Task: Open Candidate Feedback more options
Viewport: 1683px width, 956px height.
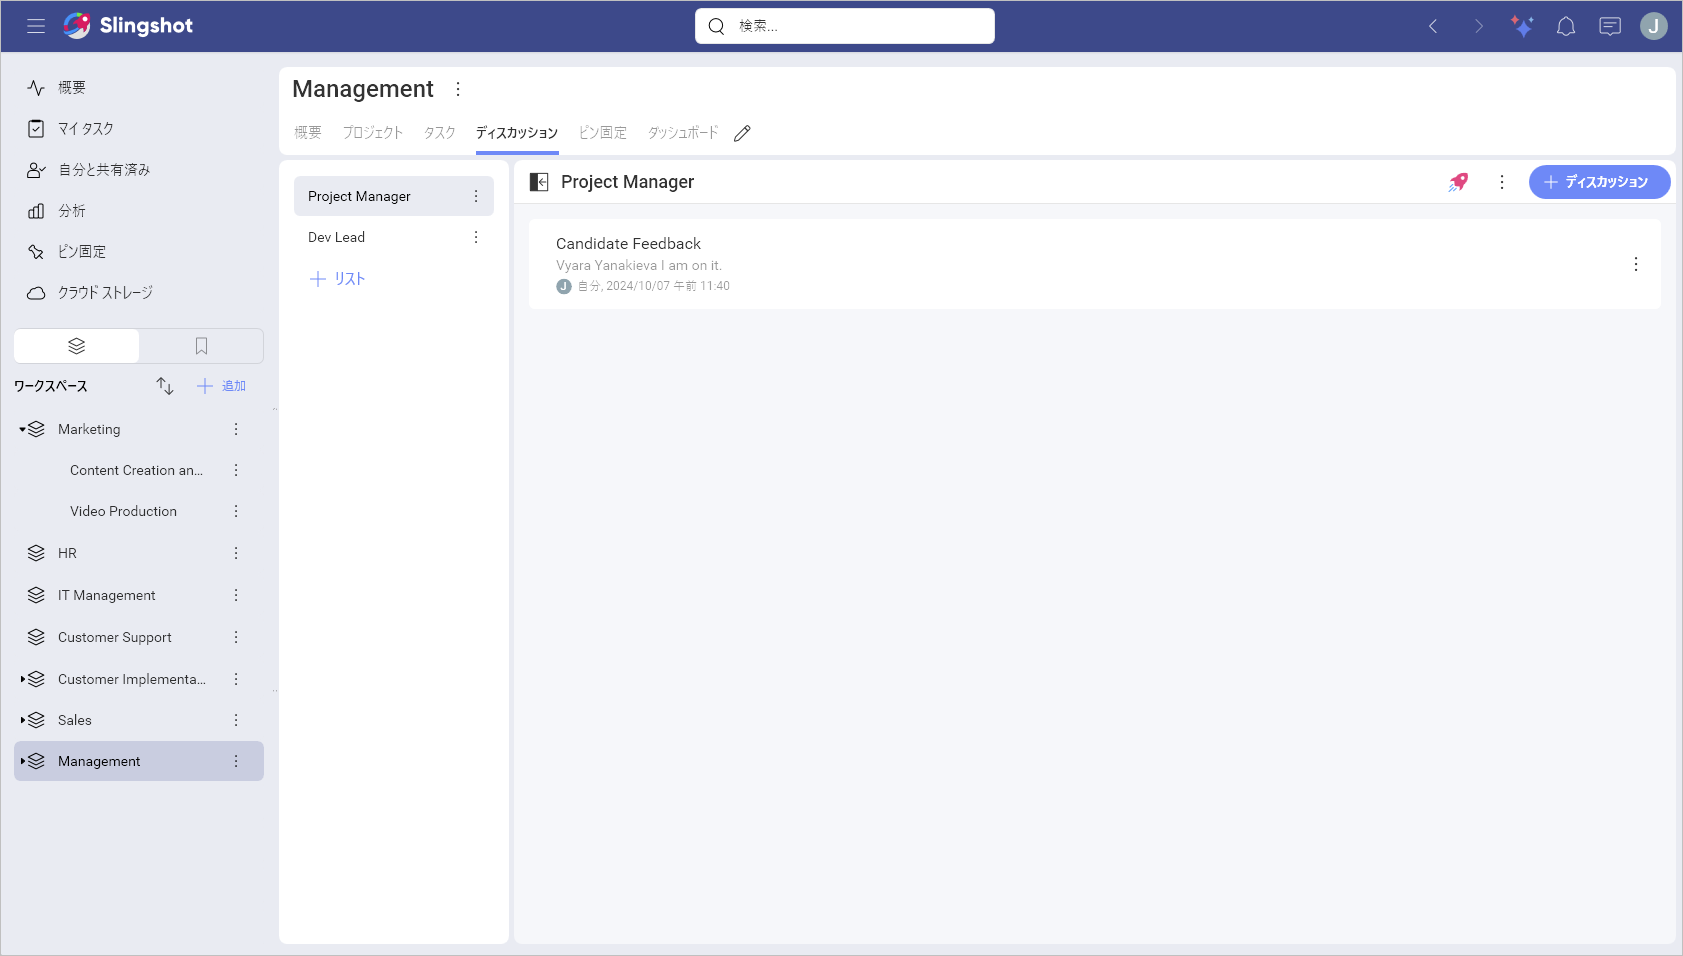Action: click(1636, 264)
